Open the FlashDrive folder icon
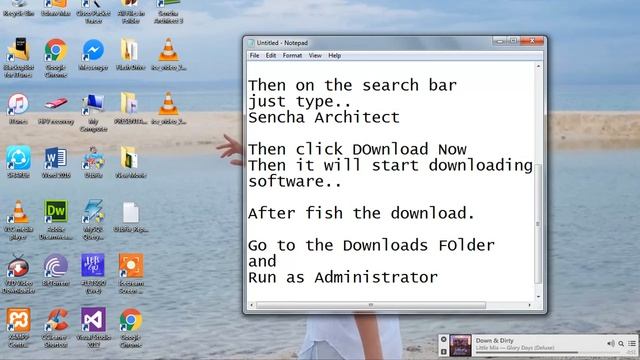This screenshot has height=360, width=640. [x=131, y=54]
